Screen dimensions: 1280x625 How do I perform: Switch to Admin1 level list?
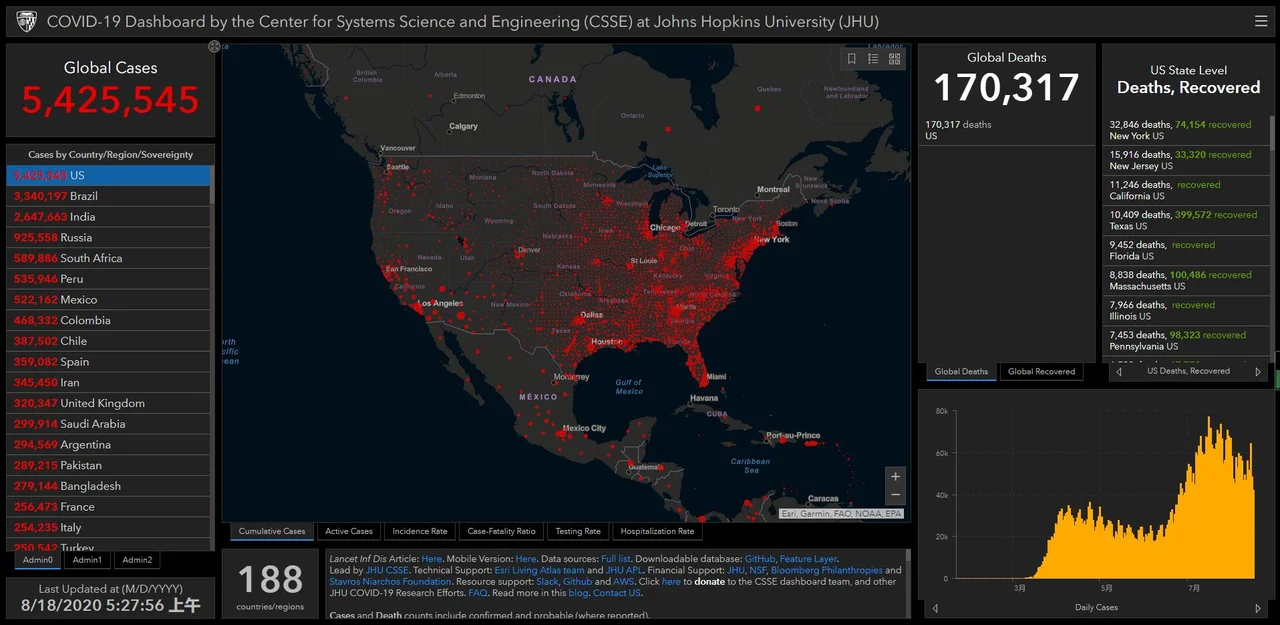(x=87, y=560)
